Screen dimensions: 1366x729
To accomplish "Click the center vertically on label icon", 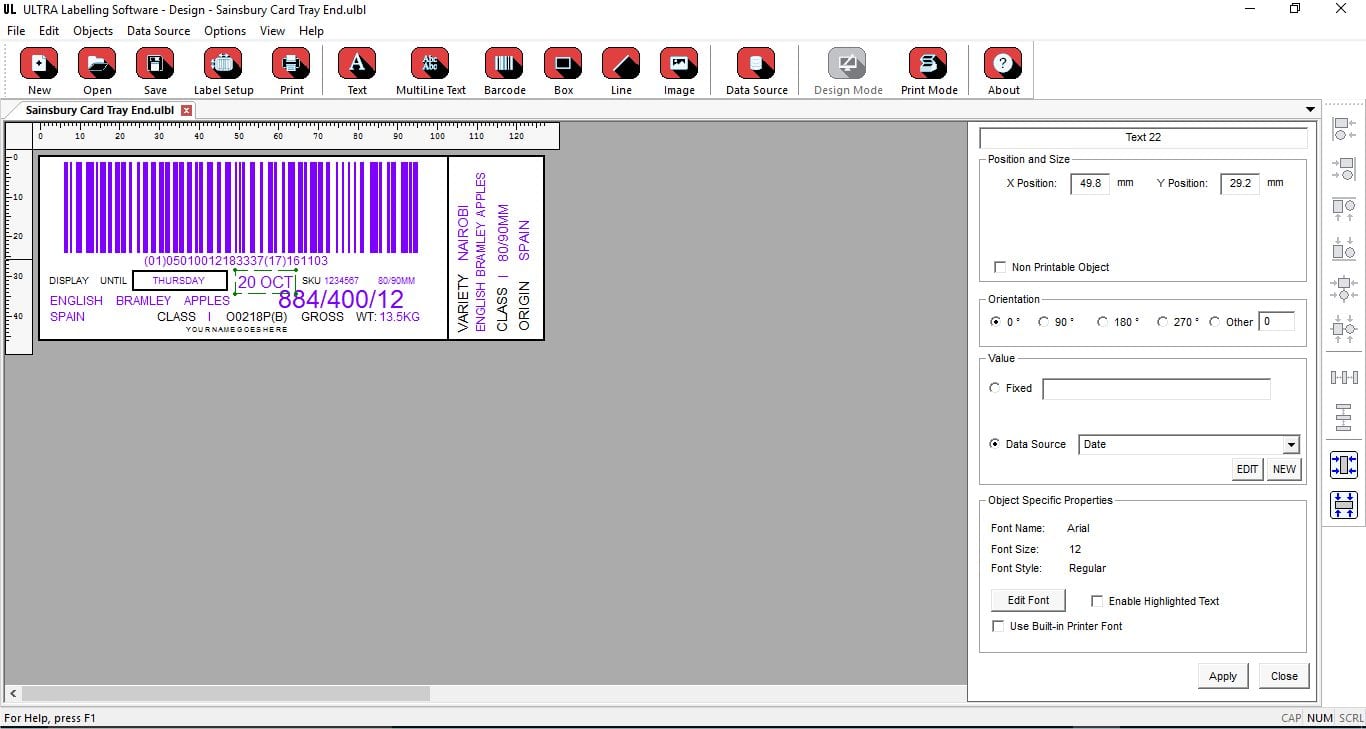I will coord(1344,505).
